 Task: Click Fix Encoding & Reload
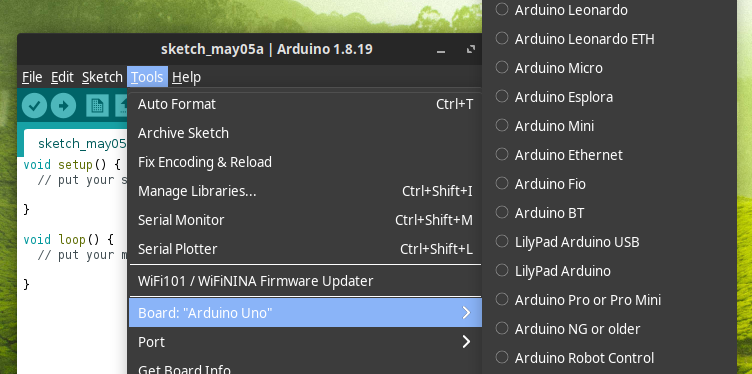[x=305, y=162]
